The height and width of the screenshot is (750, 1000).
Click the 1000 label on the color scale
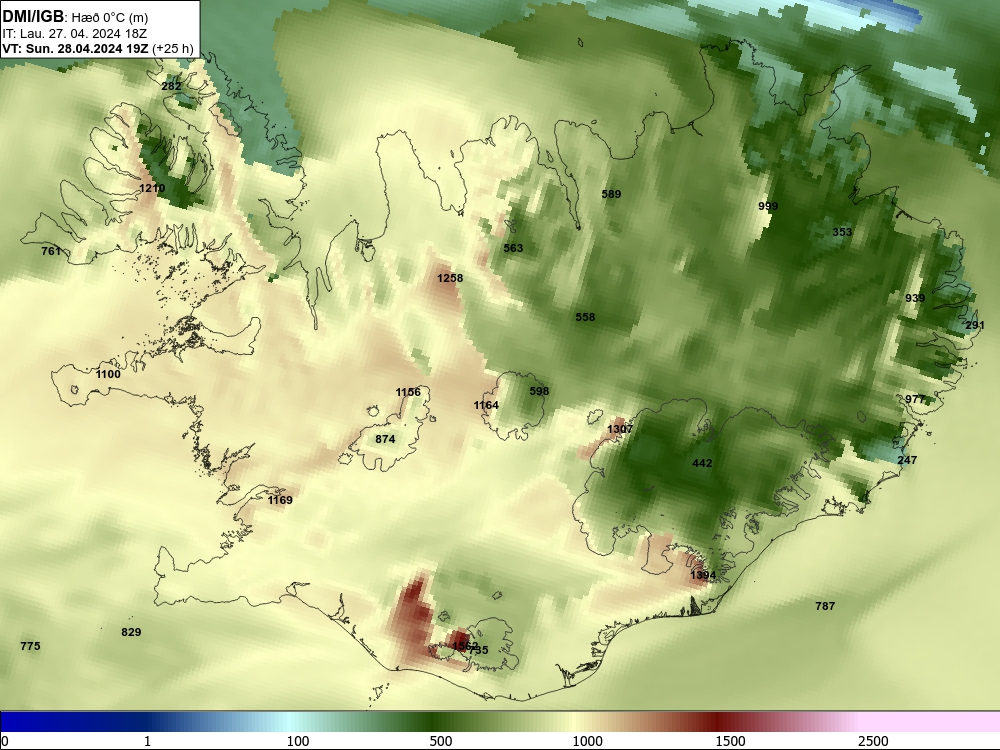point(587,741)
